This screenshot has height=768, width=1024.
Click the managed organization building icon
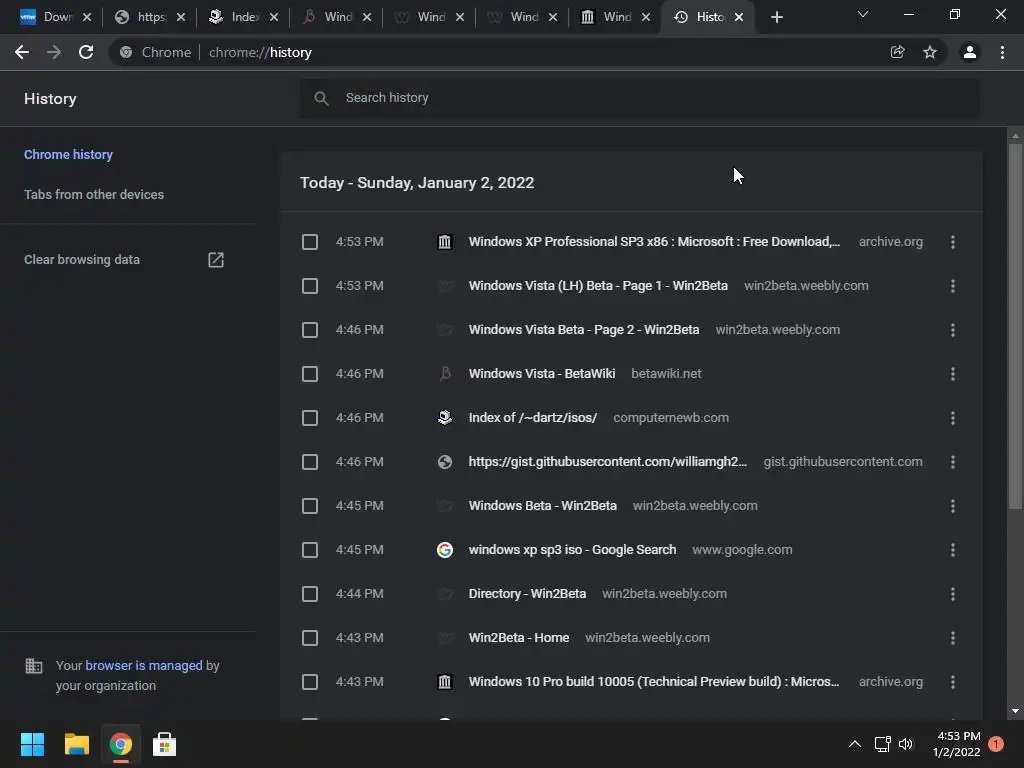pos(33,666)
